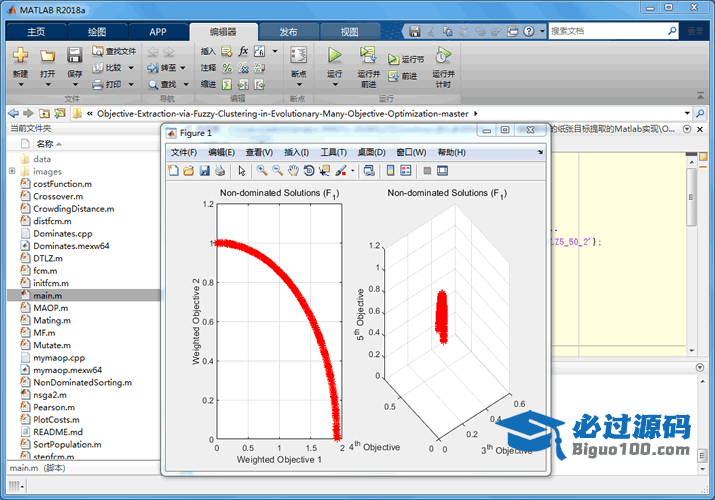The width and height of the screenshot is (715, 500).
Task: Click the fx insert function icon
Action: coord(243,51)
